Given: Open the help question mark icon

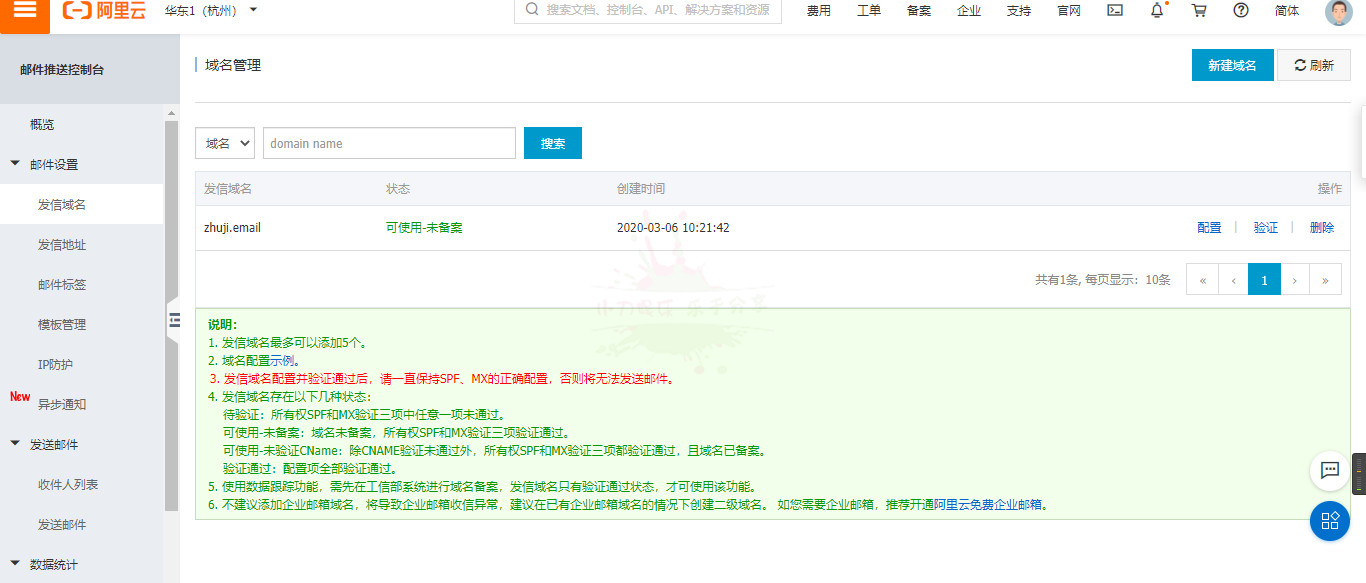Looking at the screenshot, I should coord(1241,10).
